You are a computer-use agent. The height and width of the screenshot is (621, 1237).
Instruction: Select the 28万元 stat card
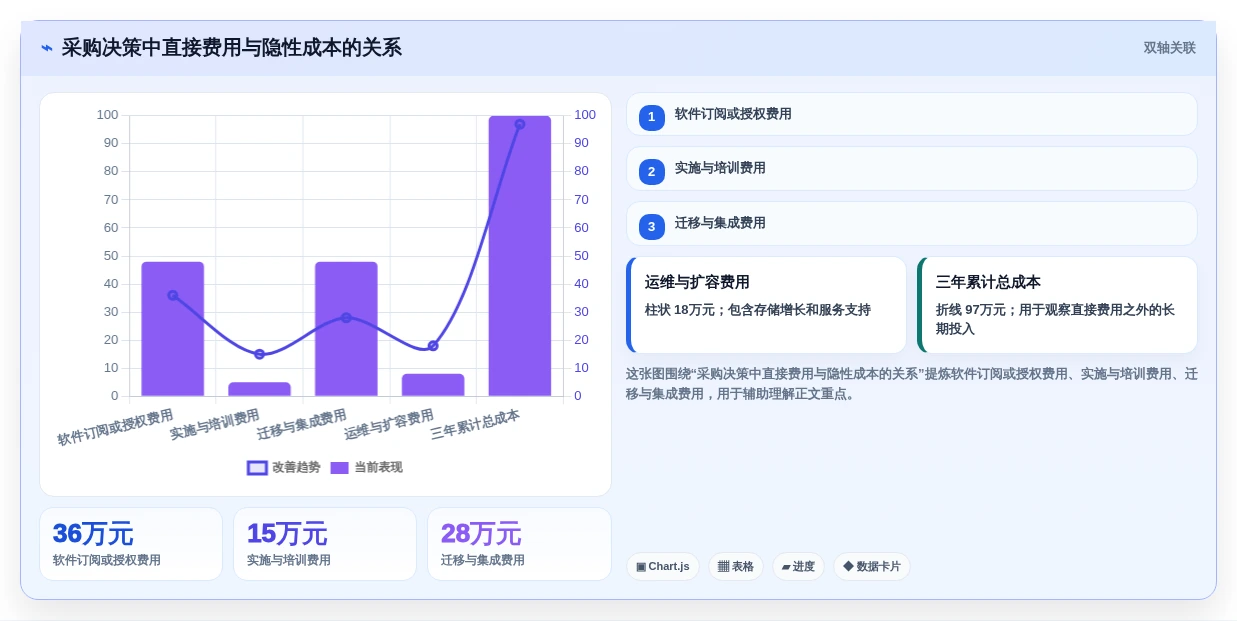click(519, 544)
